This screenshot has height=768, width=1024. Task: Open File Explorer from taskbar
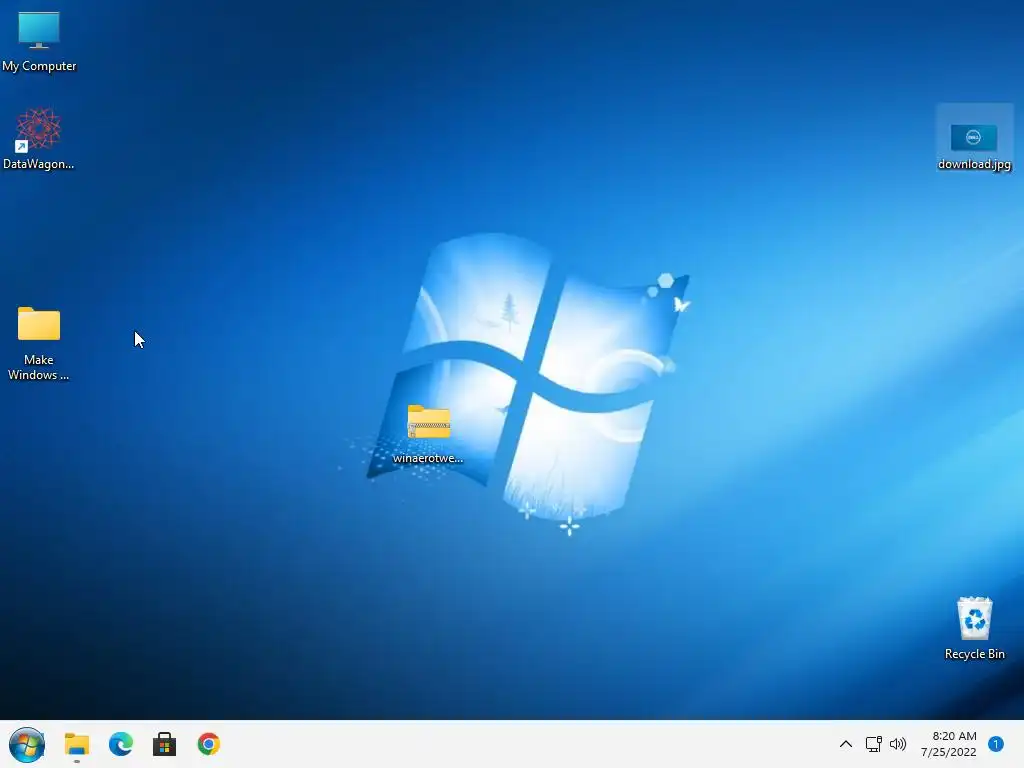[76, 744]
